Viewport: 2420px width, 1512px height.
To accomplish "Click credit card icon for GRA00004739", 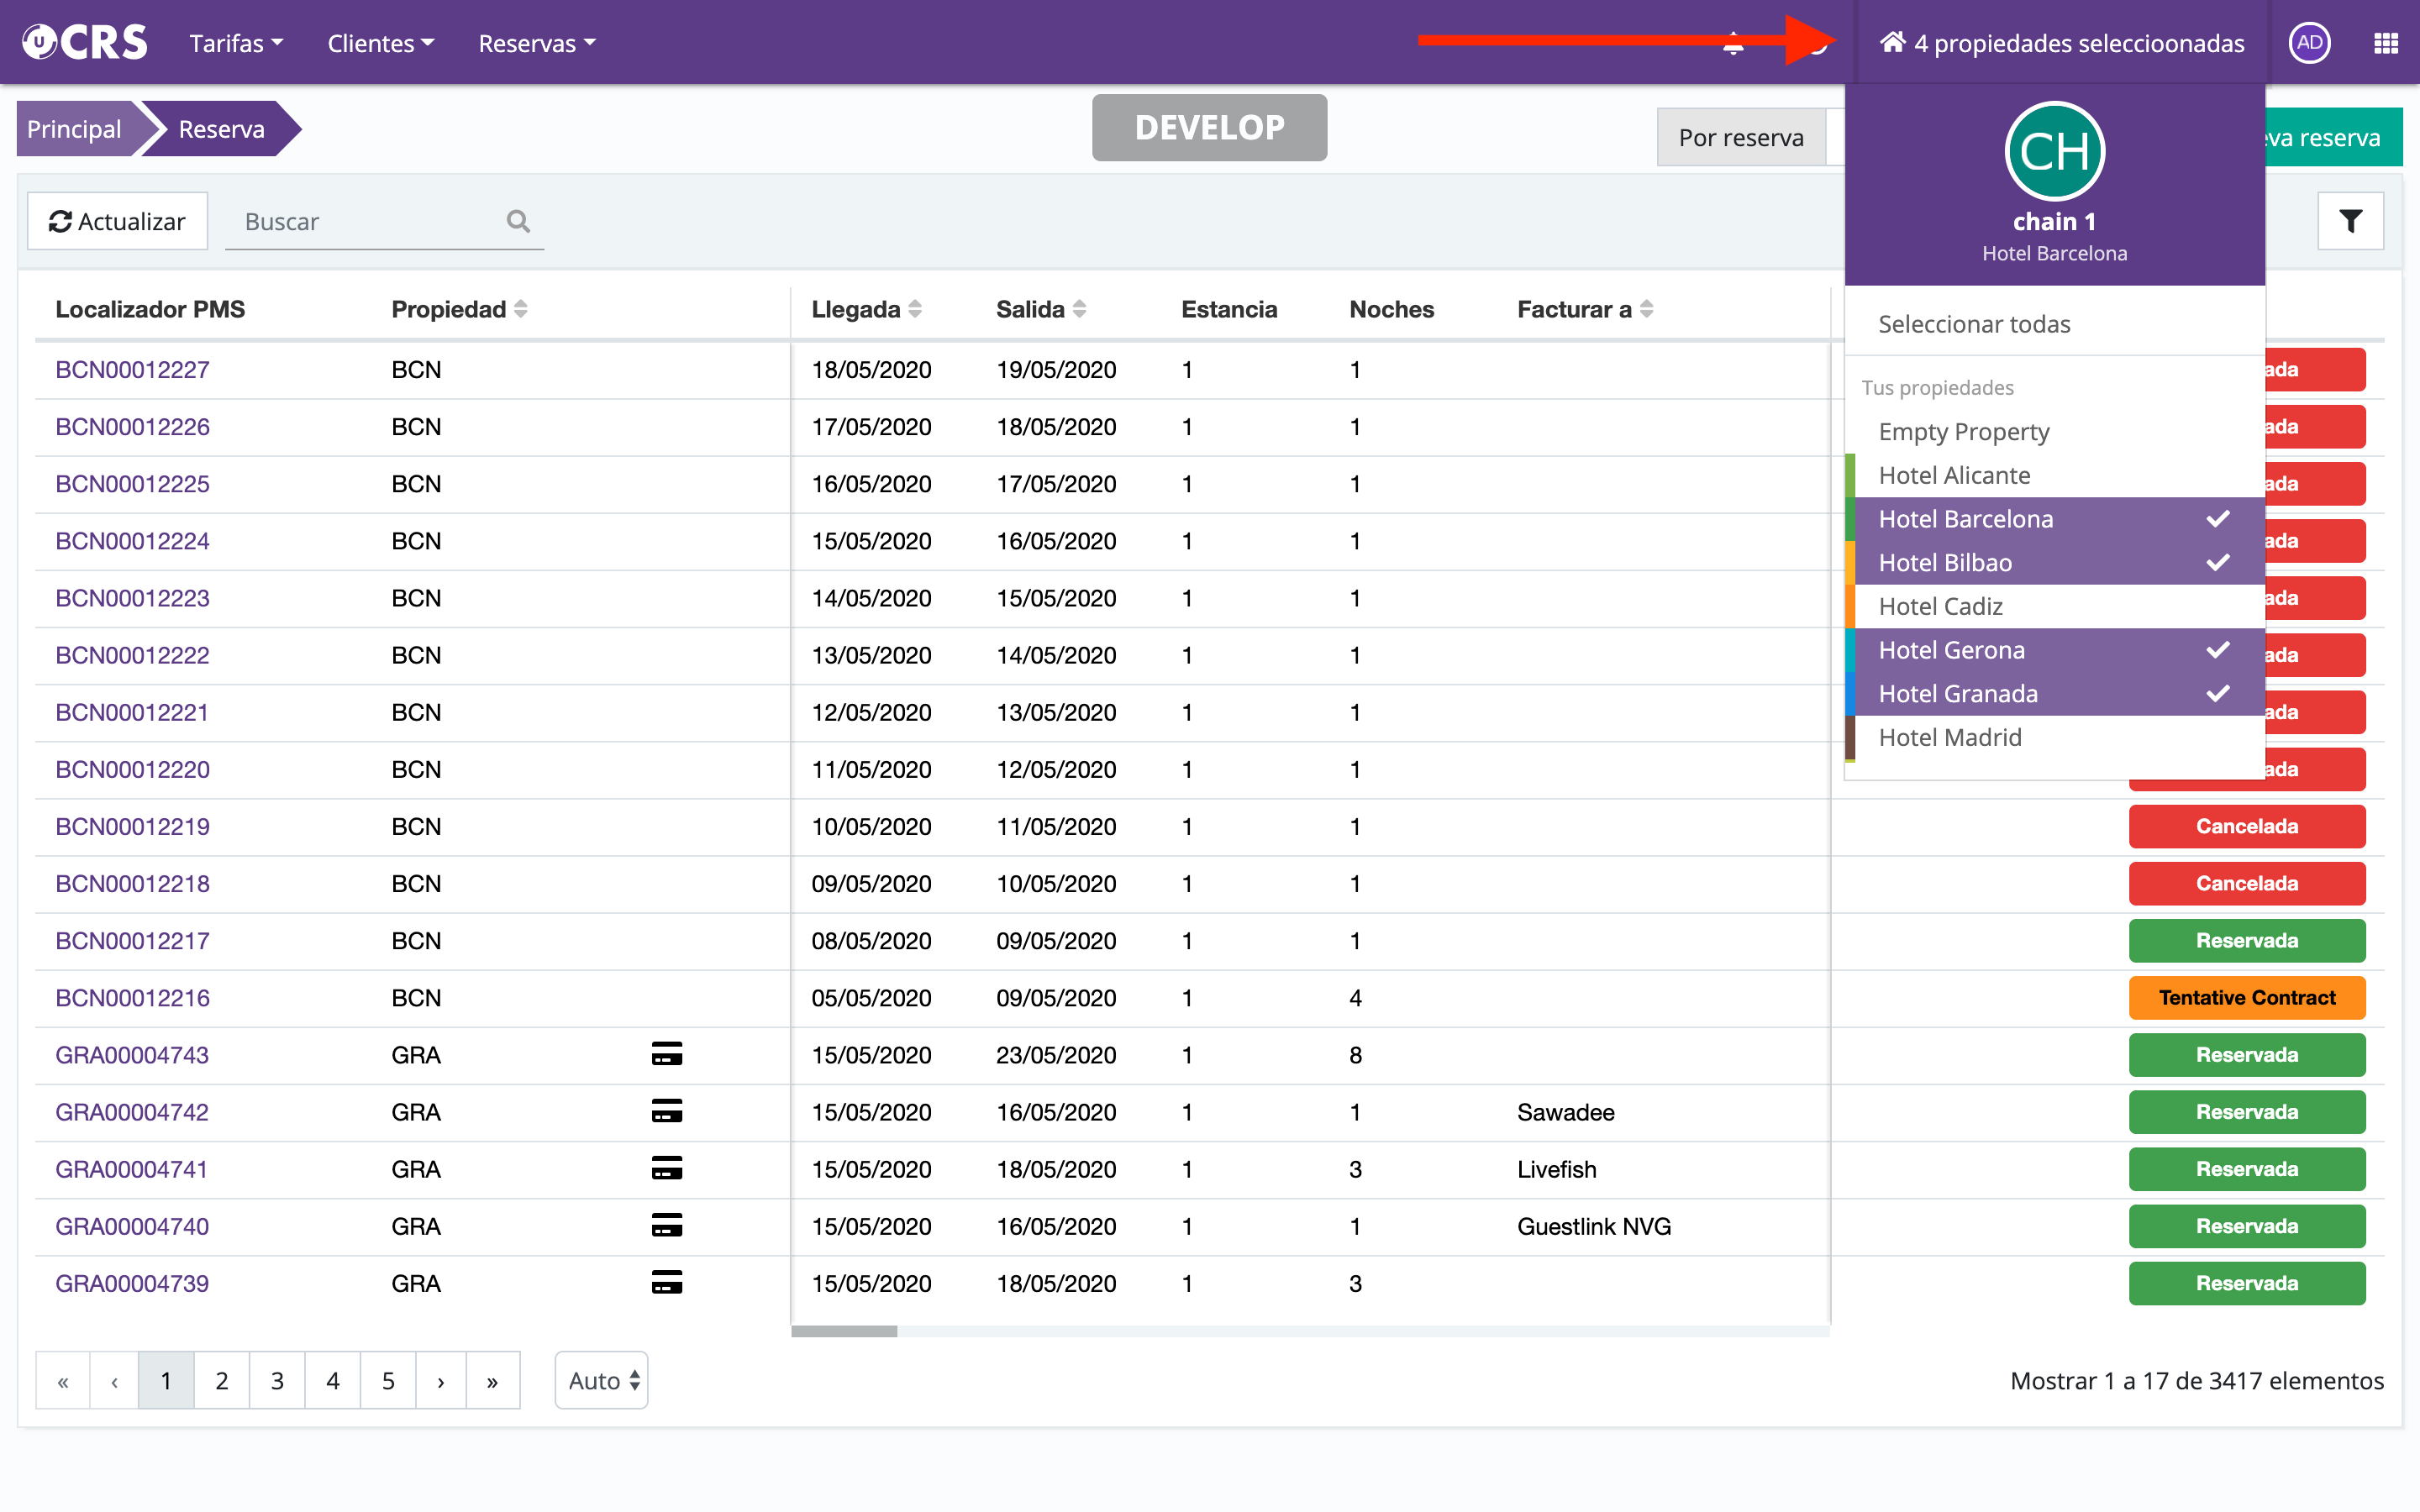I will (666, 1282).
